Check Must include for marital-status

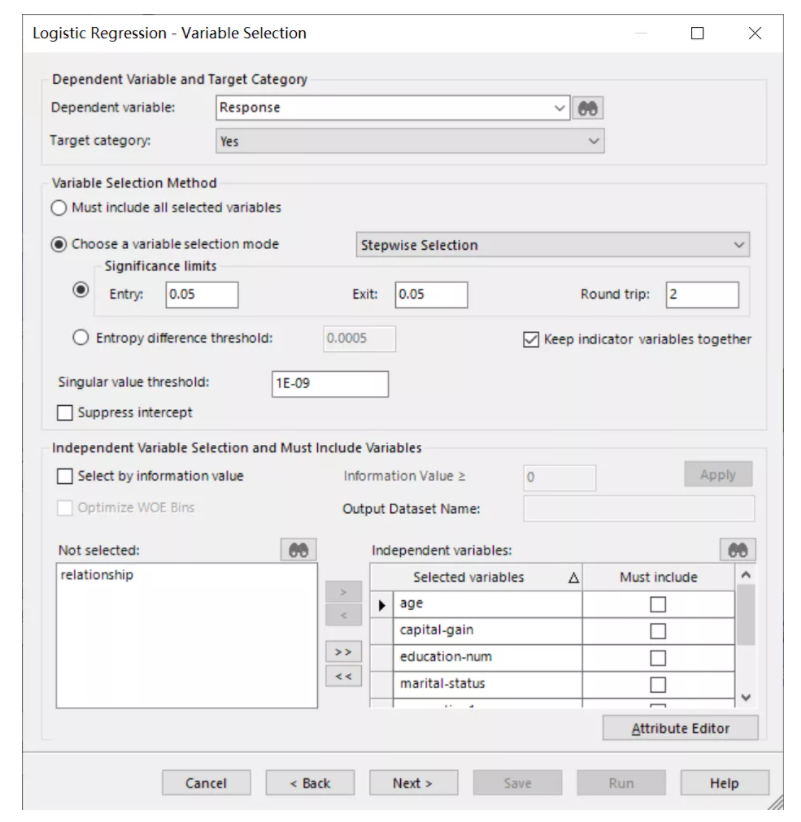658,685
